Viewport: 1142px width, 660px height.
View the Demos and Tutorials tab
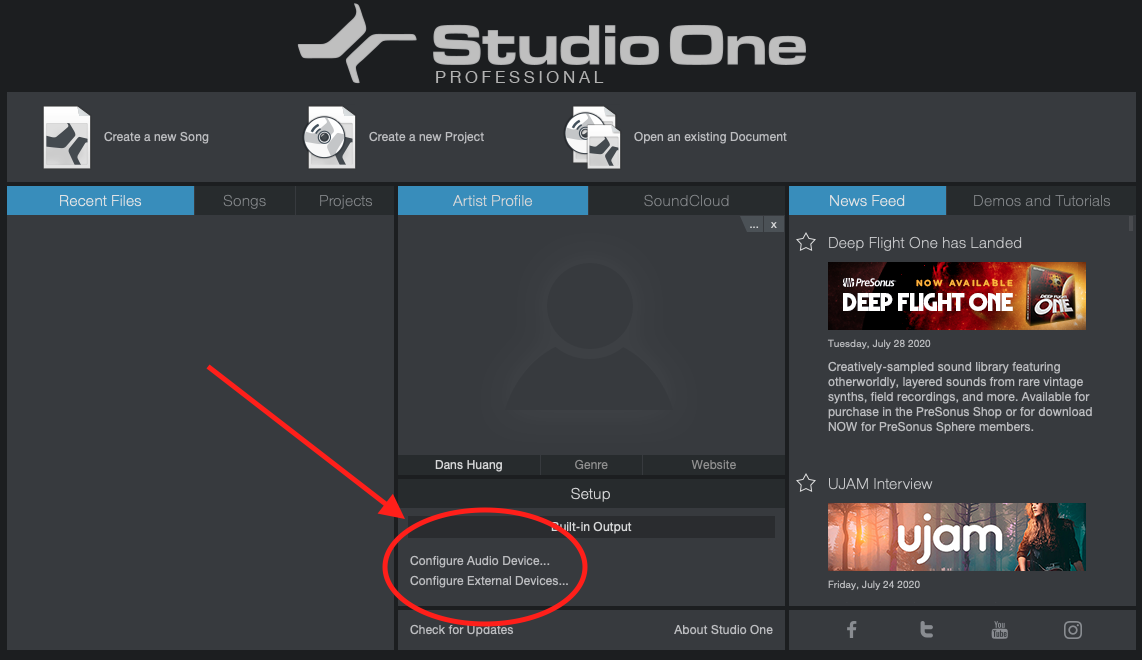tap(1040, 200)
